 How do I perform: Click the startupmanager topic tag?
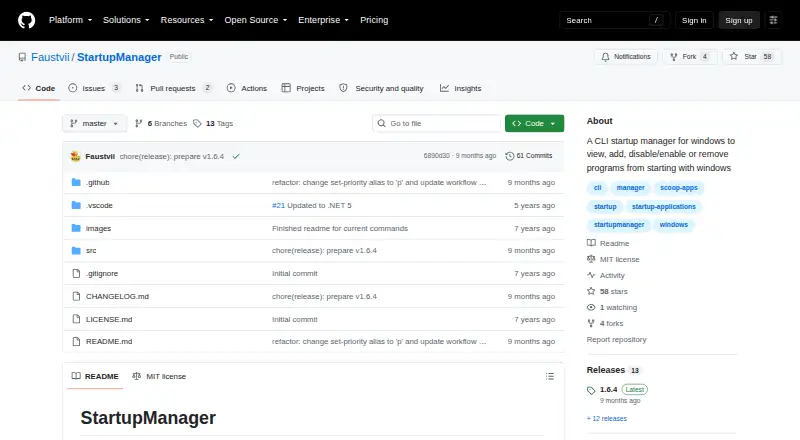[619, 225]
